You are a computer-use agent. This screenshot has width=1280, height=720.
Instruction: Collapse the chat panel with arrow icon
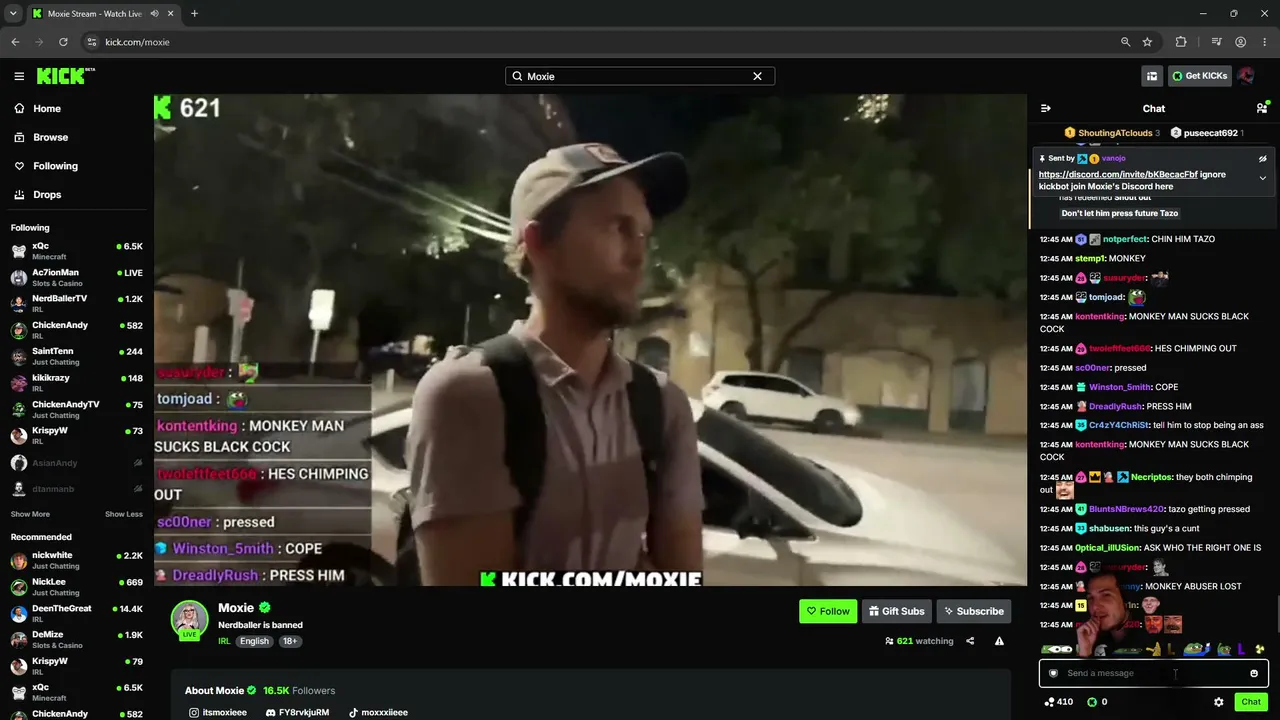pos(1046,108)
